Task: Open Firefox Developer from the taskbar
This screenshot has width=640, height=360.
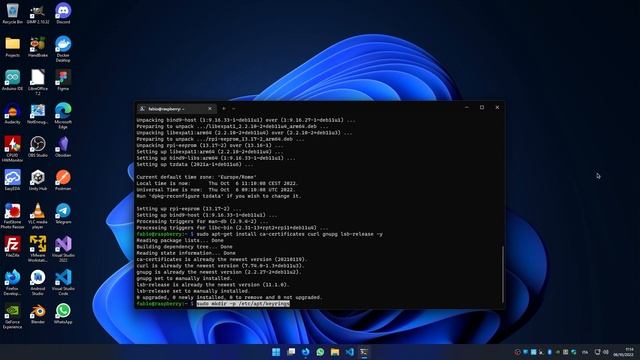Action: pos(305,352)
